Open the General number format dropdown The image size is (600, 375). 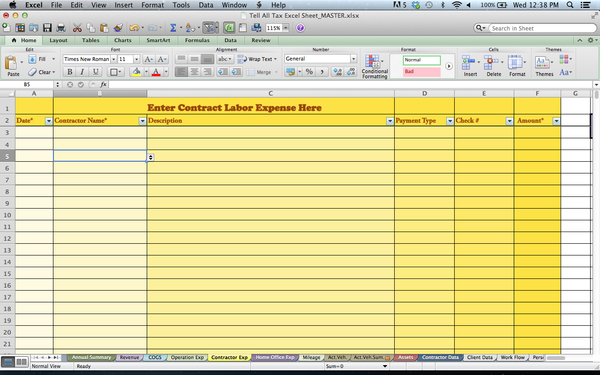(x=353, y=59)
